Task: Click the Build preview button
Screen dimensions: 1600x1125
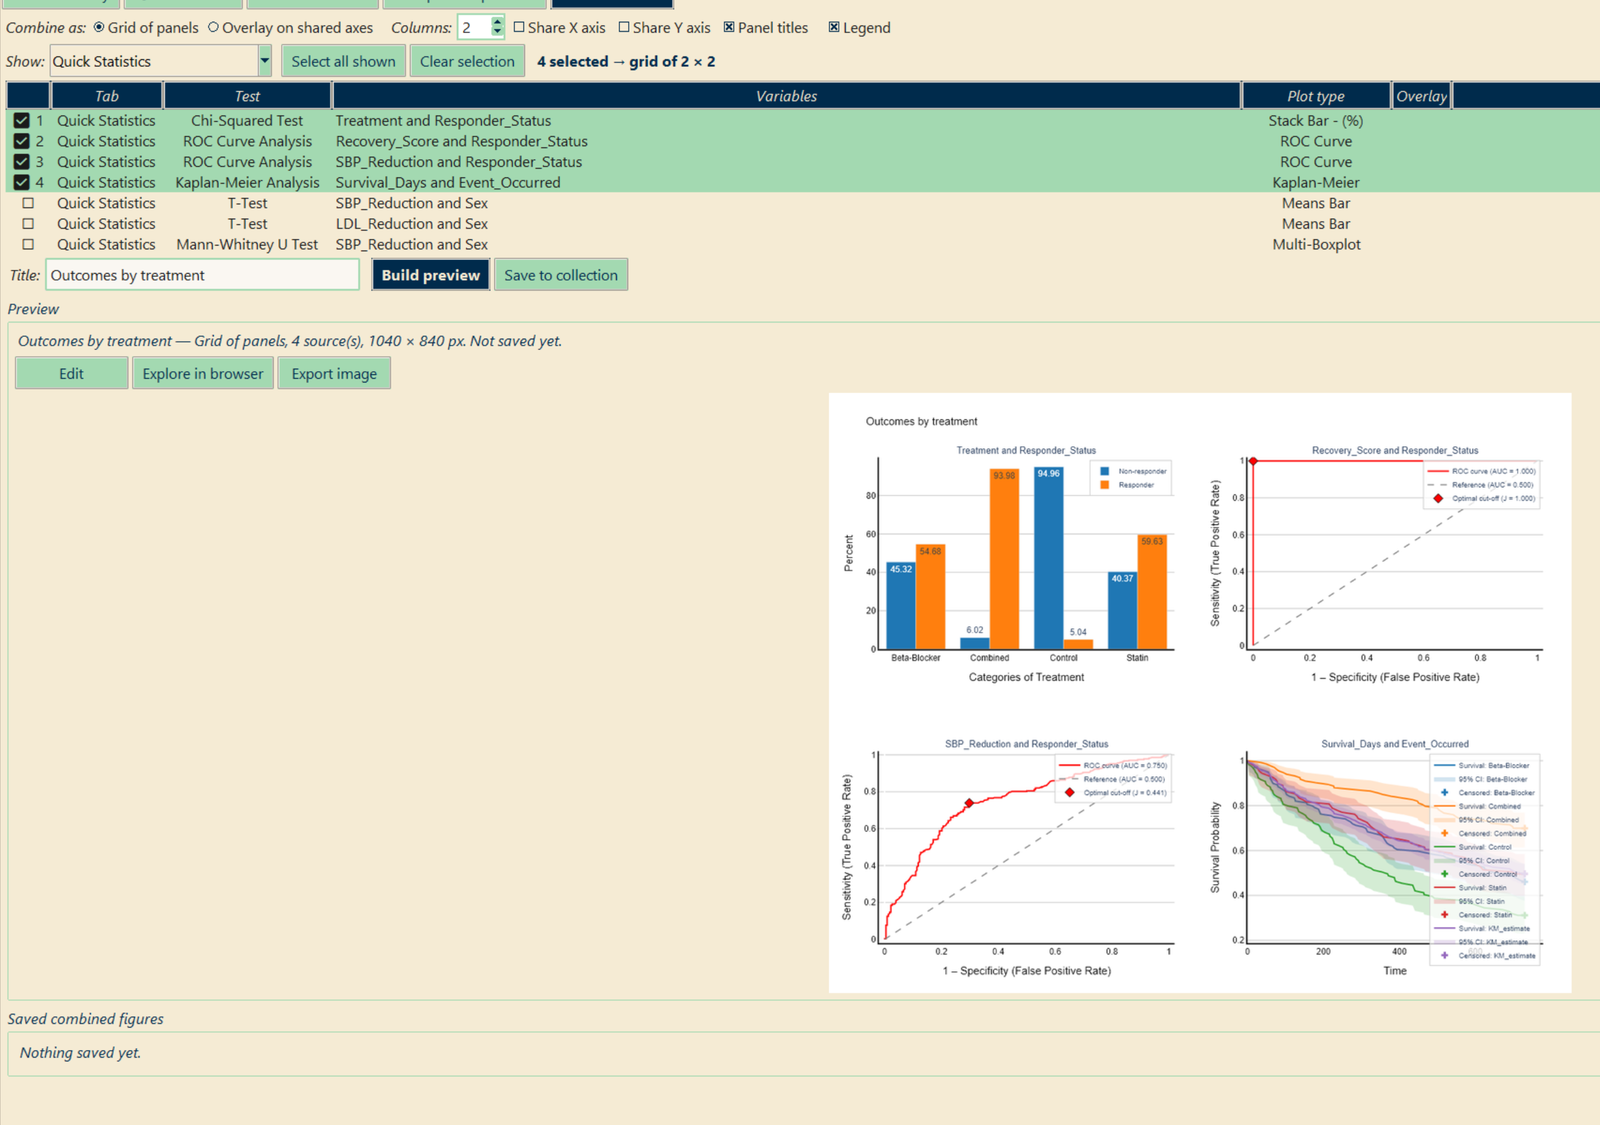Action: (431, 275)
